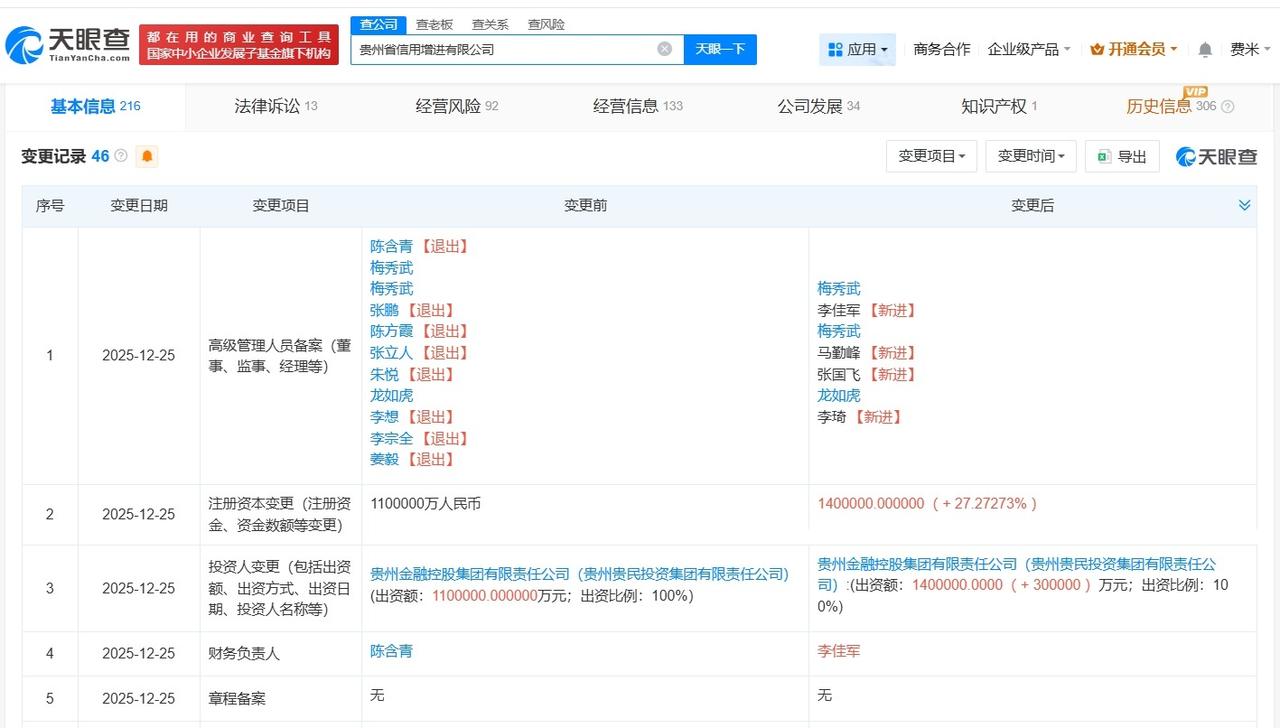Click the alert bell beside 变更记录
This screenshot has width=1280, height=728.
click(146, 156)
